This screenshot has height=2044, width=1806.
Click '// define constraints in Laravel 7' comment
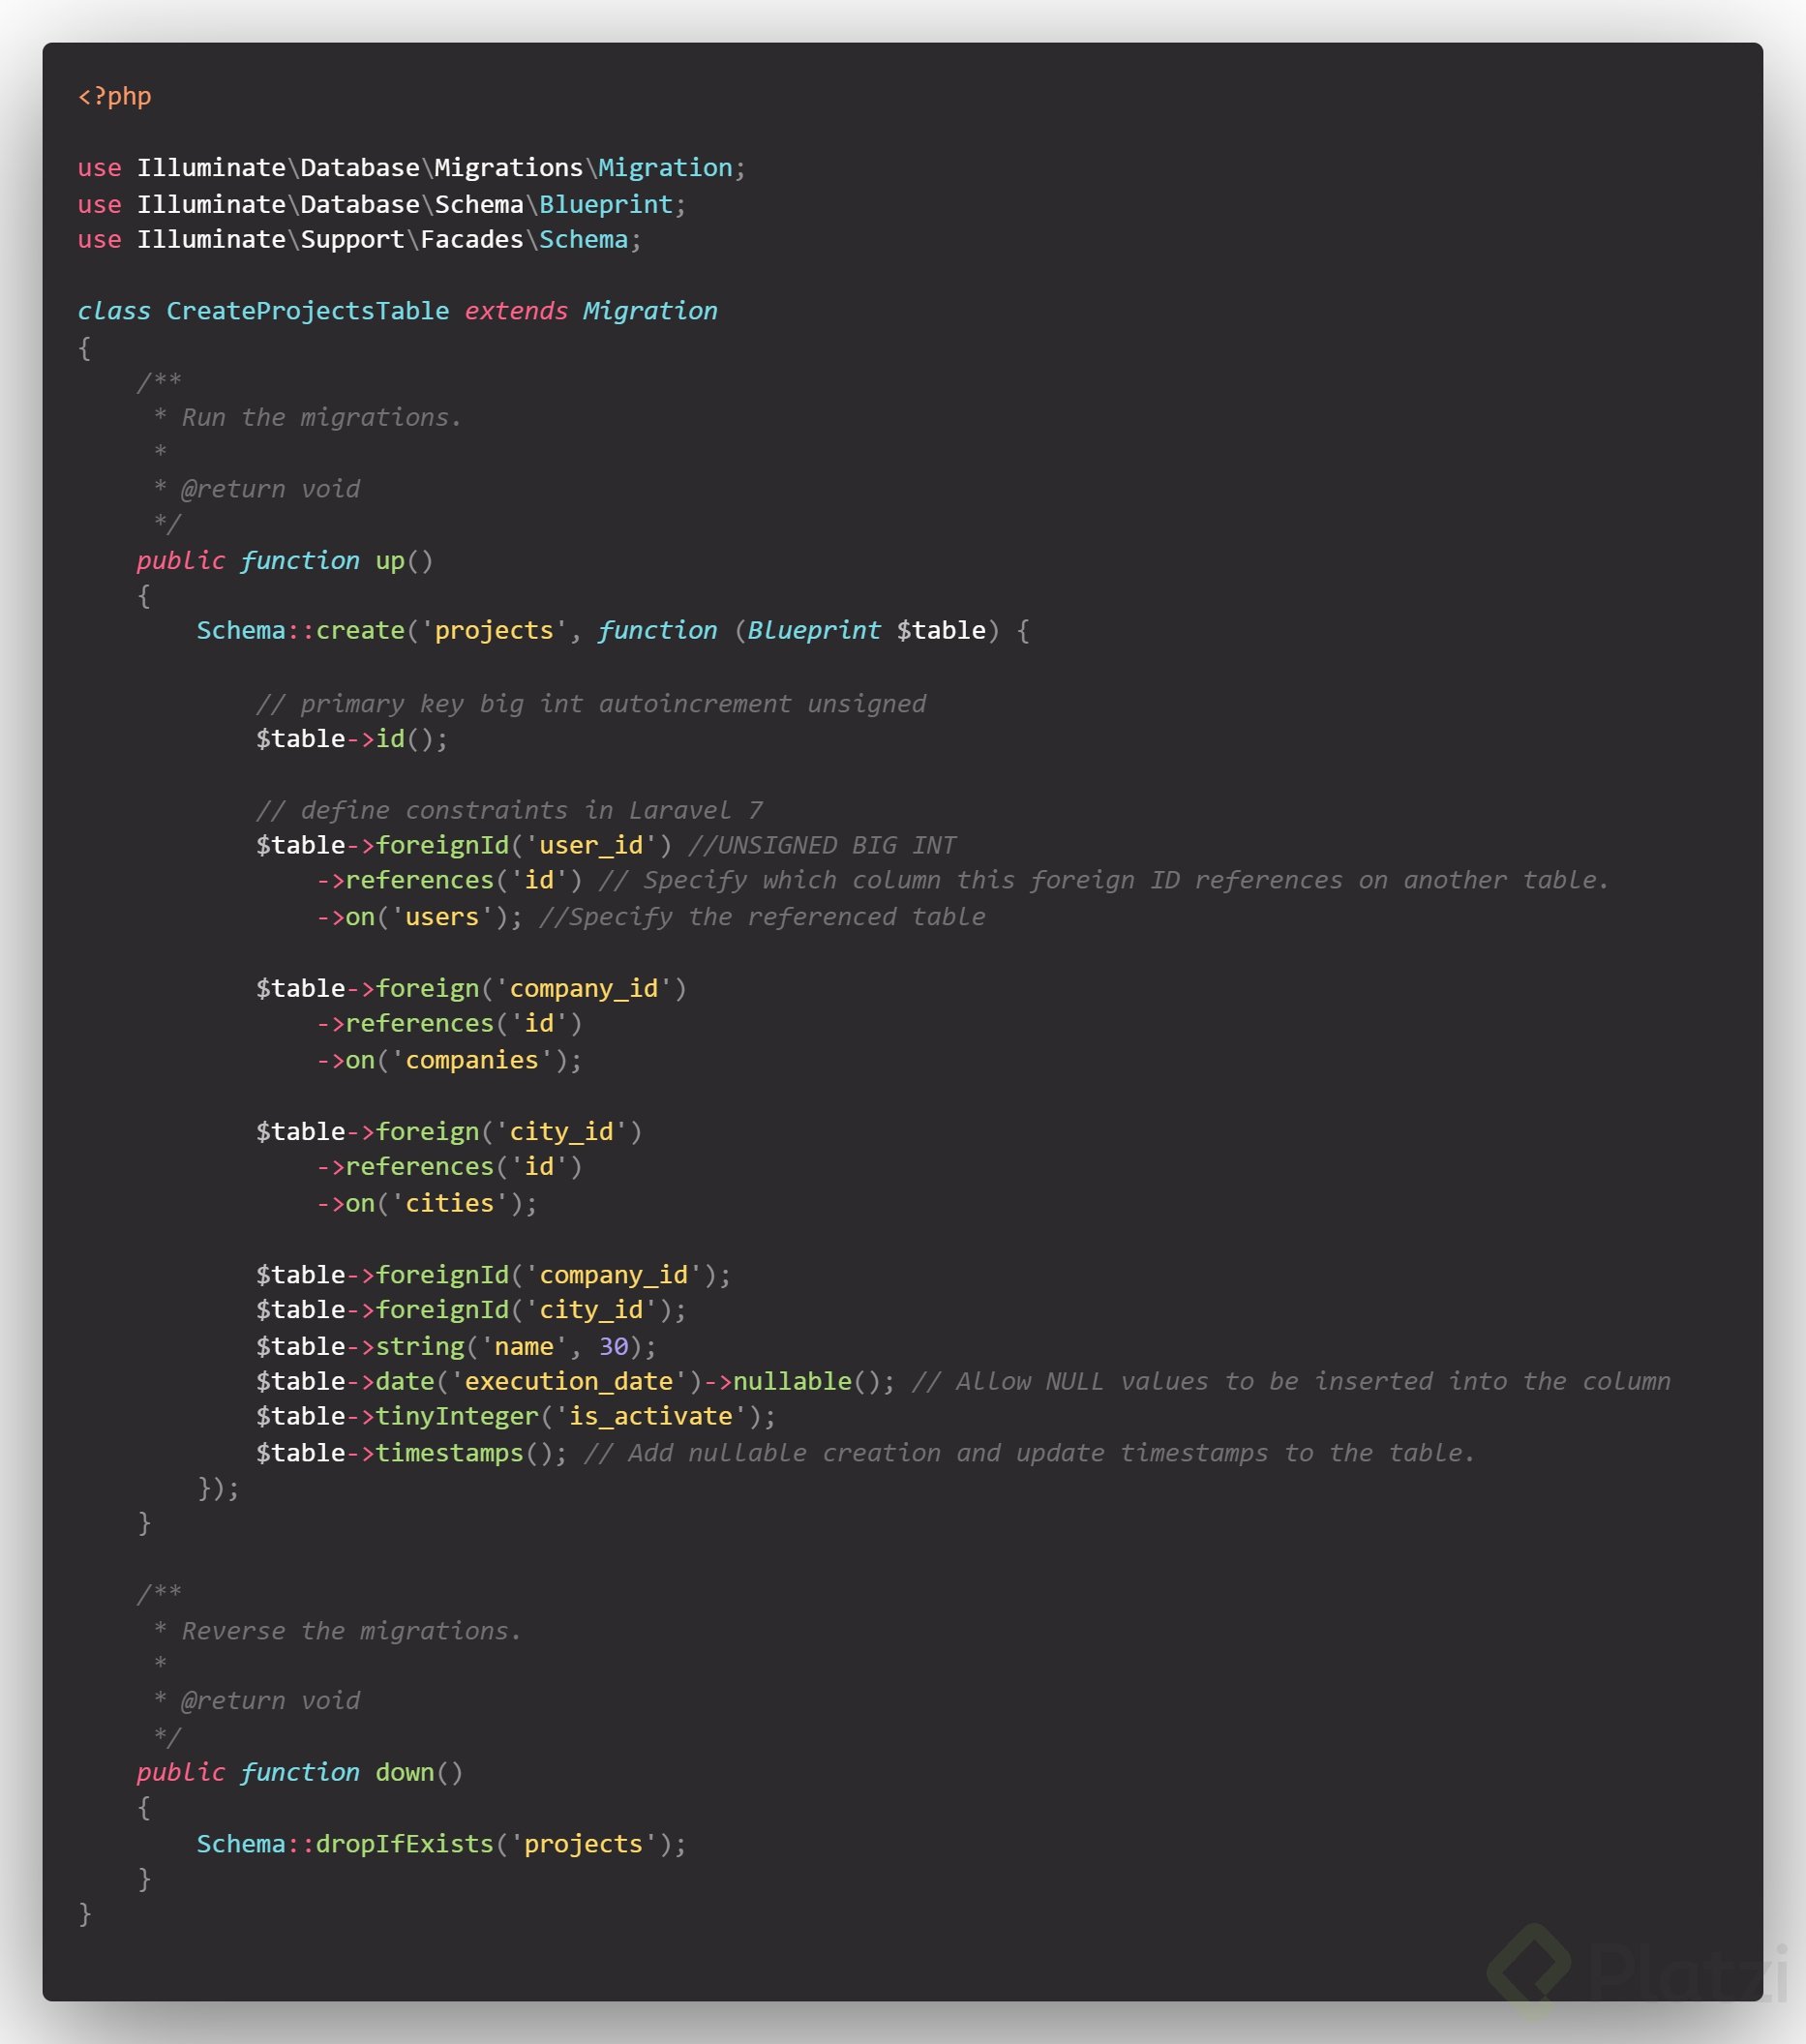coord(509,810)
